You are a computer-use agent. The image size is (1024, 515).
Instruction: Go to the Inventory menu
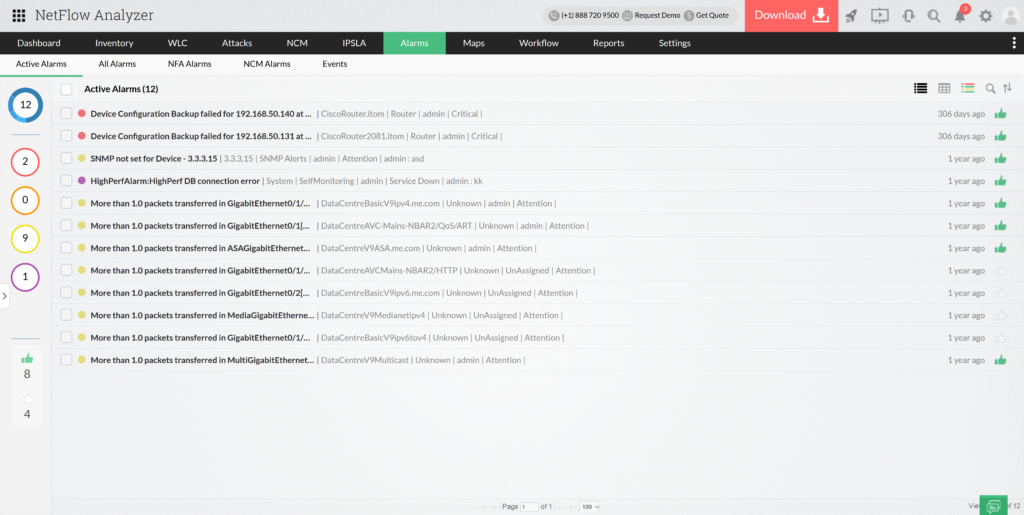click(114, 43)
